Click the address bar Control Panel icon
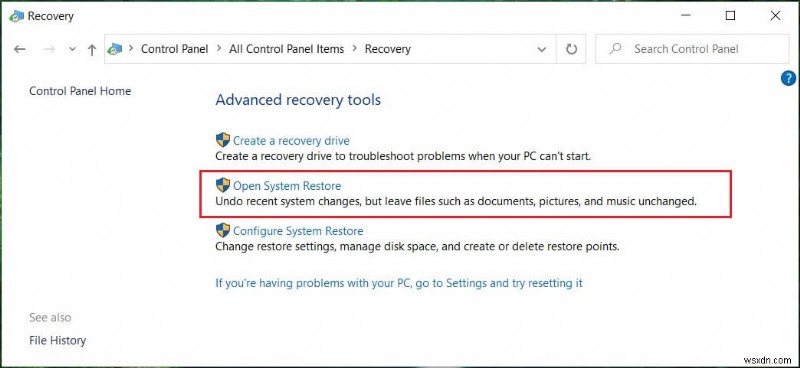800x368 pixels. click(x=115, y=49)
